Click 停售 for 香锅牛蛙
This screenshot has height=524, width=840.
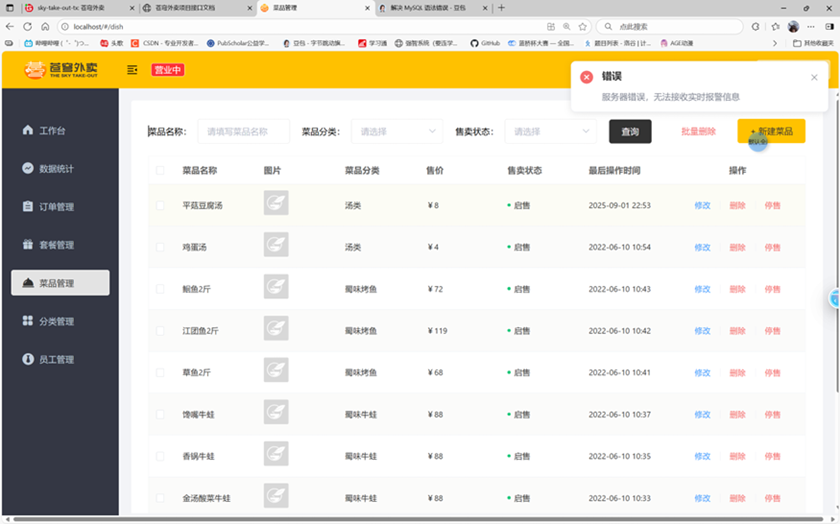click(x=772, y=456)
